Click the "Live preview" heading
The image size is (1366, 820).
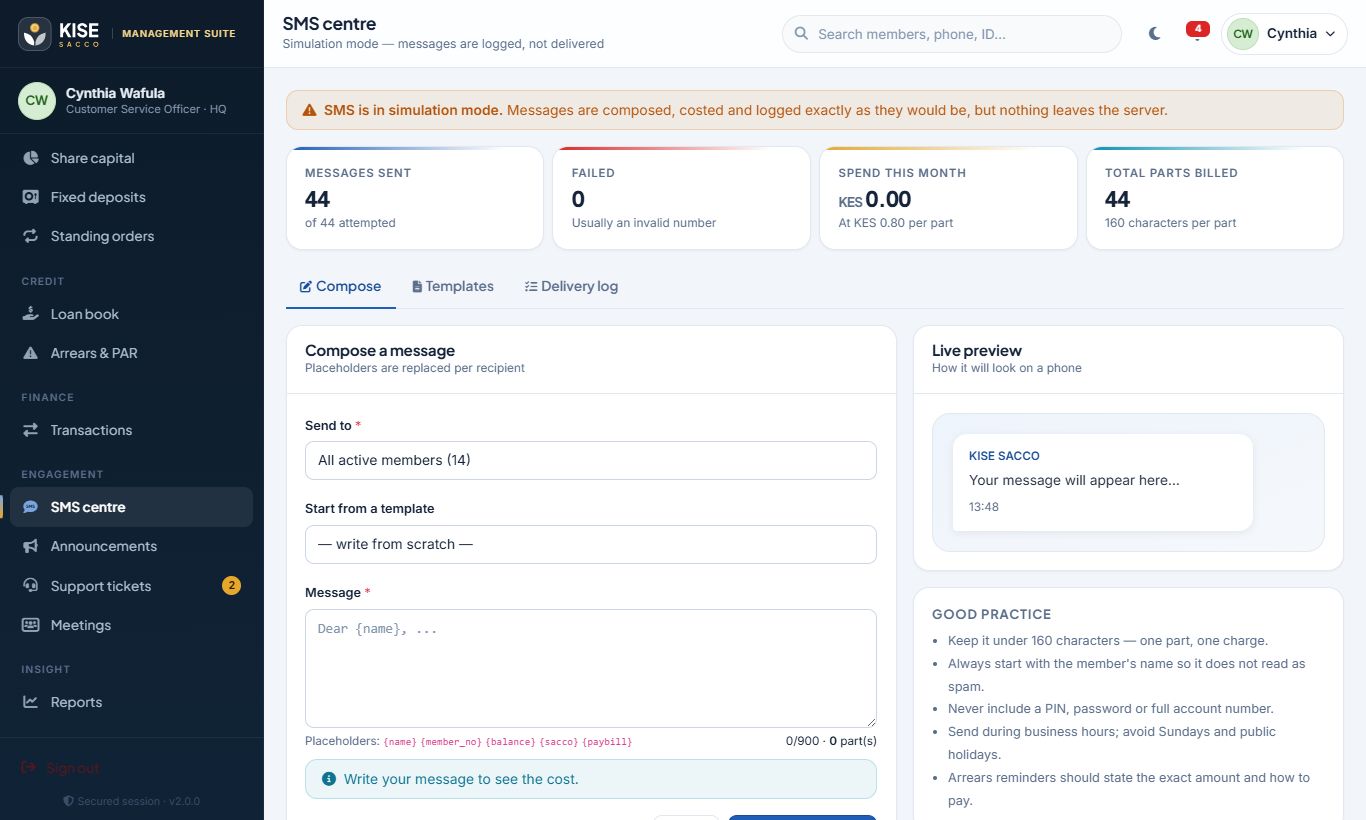click(977, 350)
